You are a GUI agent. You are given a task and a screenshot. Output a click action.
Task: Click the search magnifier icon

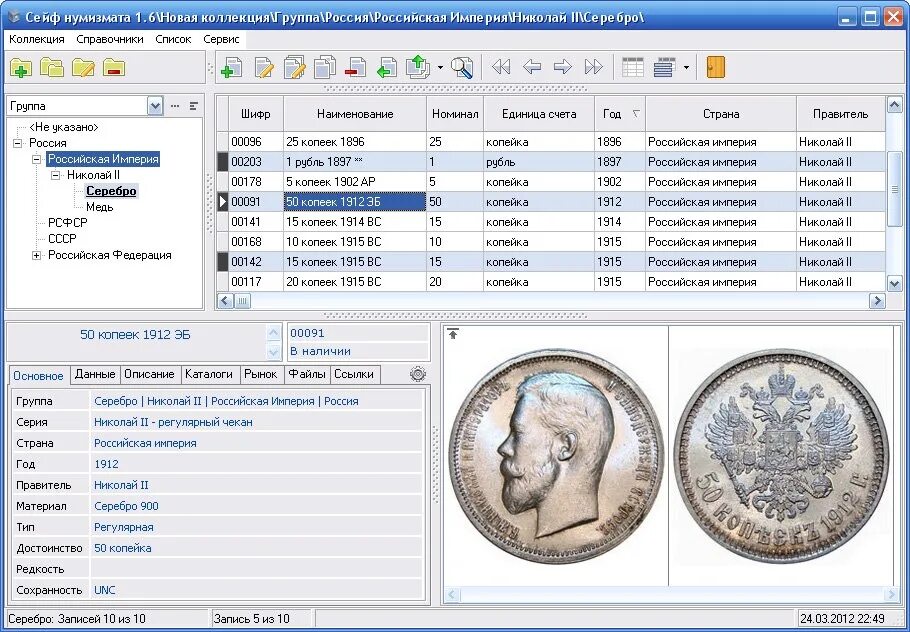click(463, 67)
